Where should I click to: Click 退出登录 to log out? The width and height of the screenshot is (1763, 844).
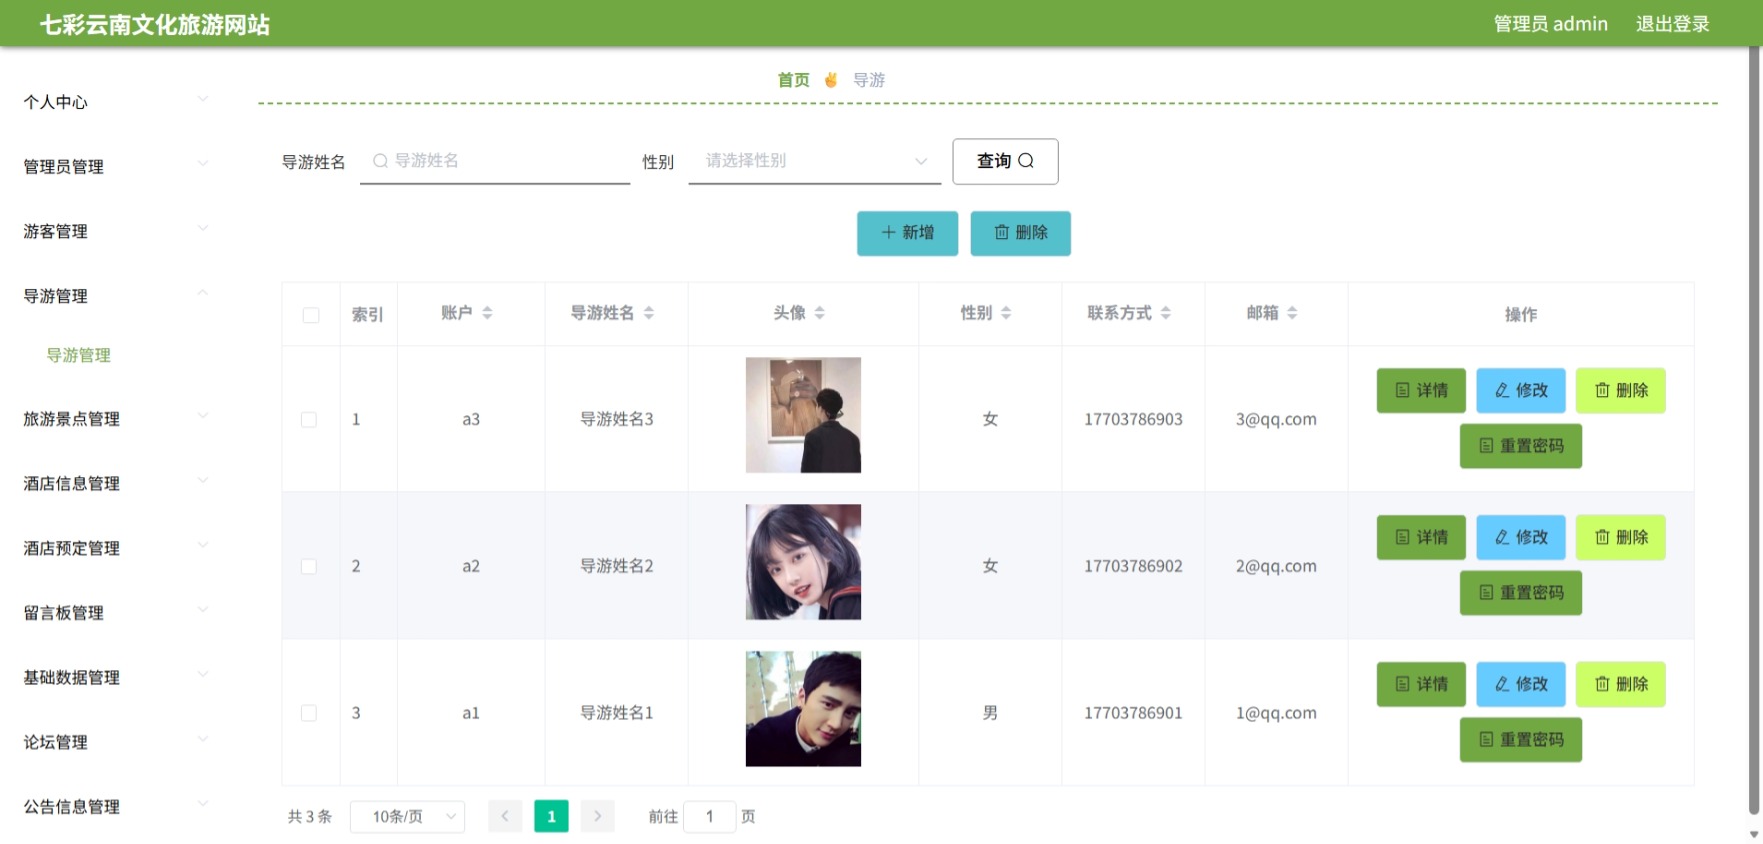(1672, 24)
